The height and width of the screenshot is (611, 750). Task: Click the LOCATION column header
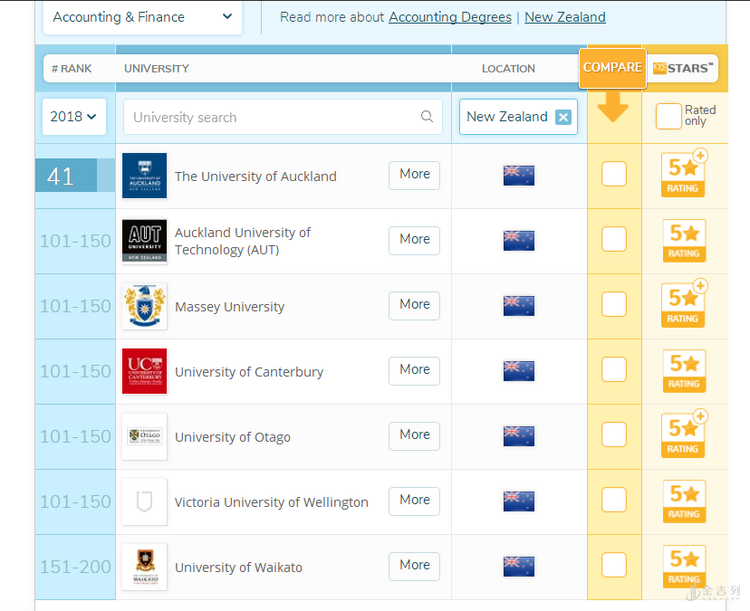[x=508, y=68]
